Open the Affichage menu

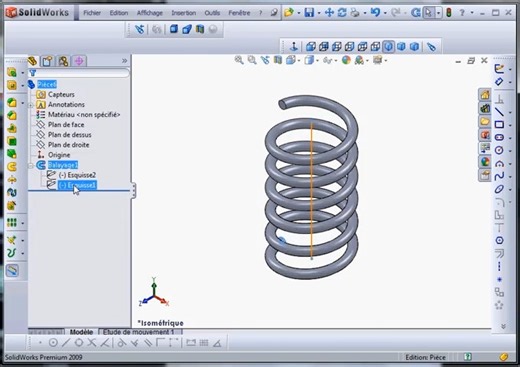click(x=150, y=13)
